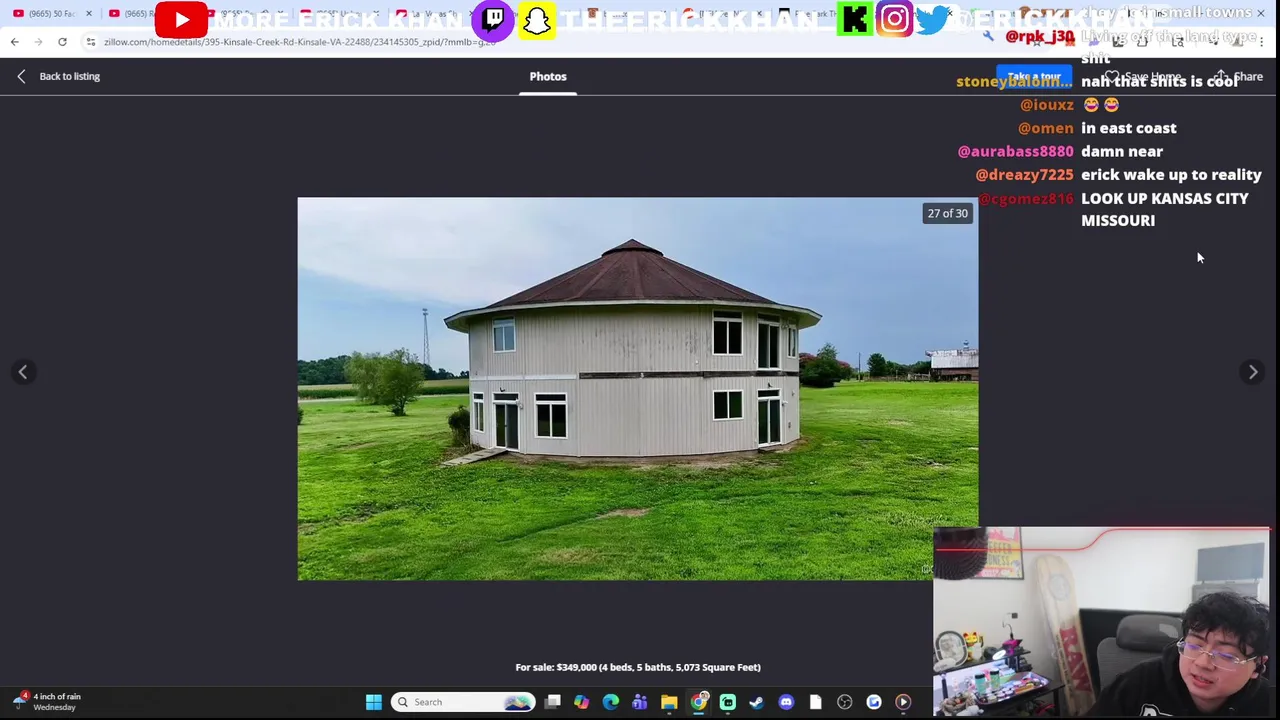
Task: Click the taskbar Search box
Action: pos(462,702)
